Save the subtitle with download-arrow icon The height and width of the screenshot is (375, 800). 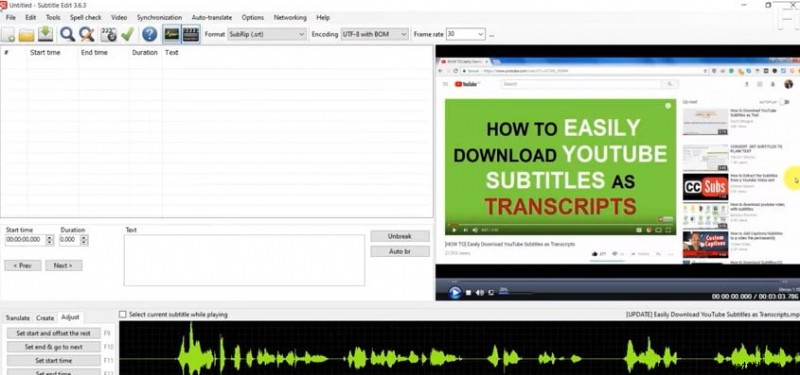tap(46, 34)
